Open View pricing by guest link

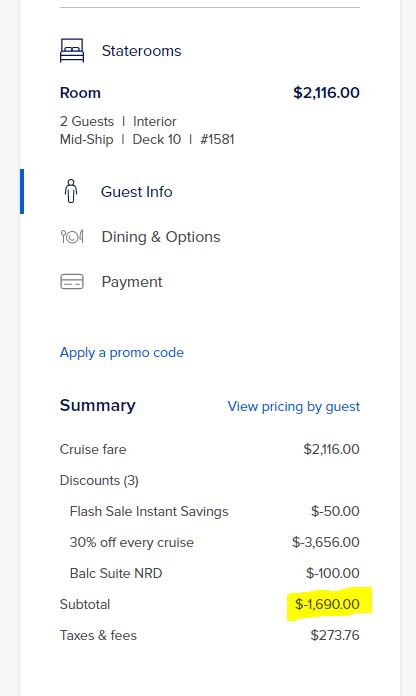(293, 406)
